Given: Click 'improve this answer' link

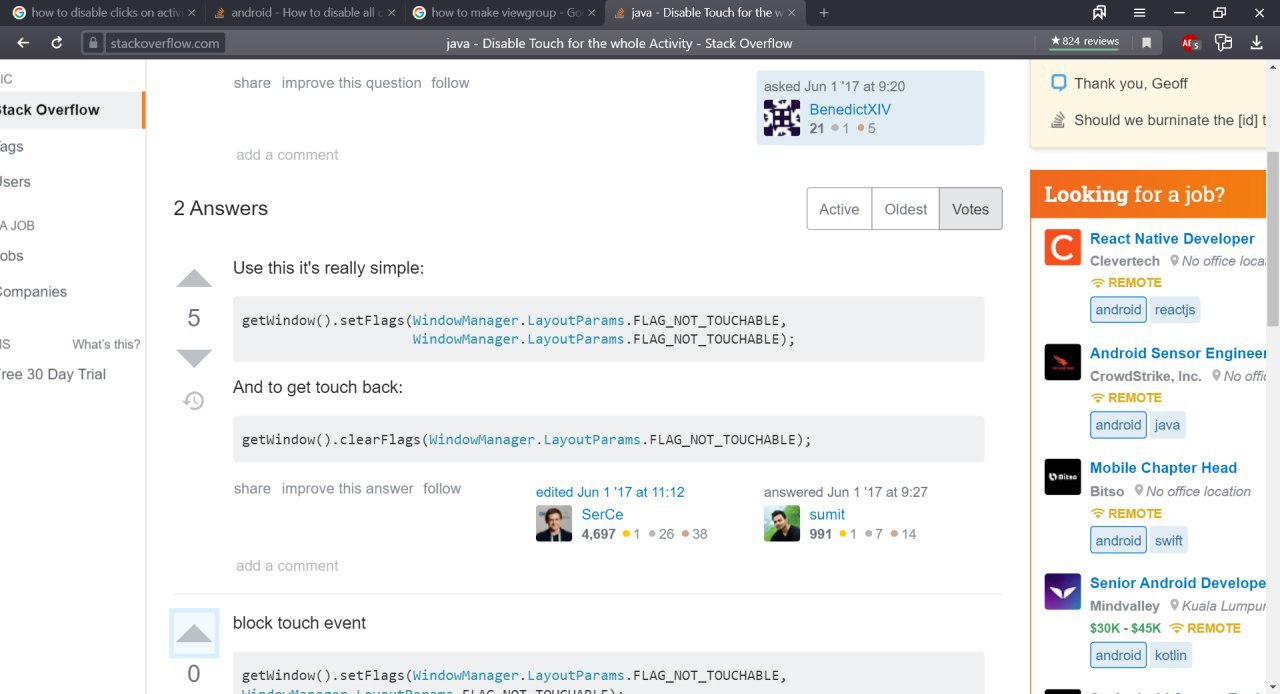Looking at the screenshot, I should click(x=347, y=489).
